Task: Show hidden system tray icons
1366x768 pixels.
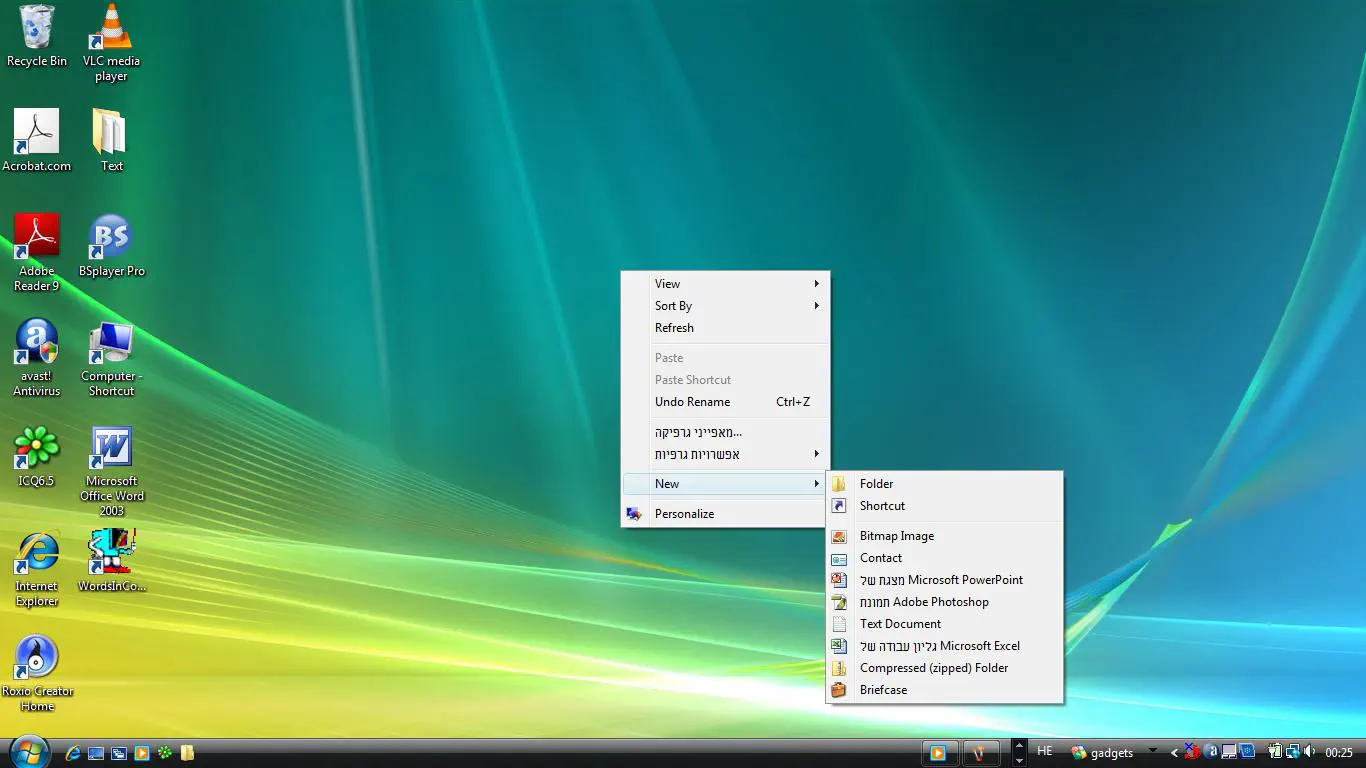Action: tap(1174, 753)
